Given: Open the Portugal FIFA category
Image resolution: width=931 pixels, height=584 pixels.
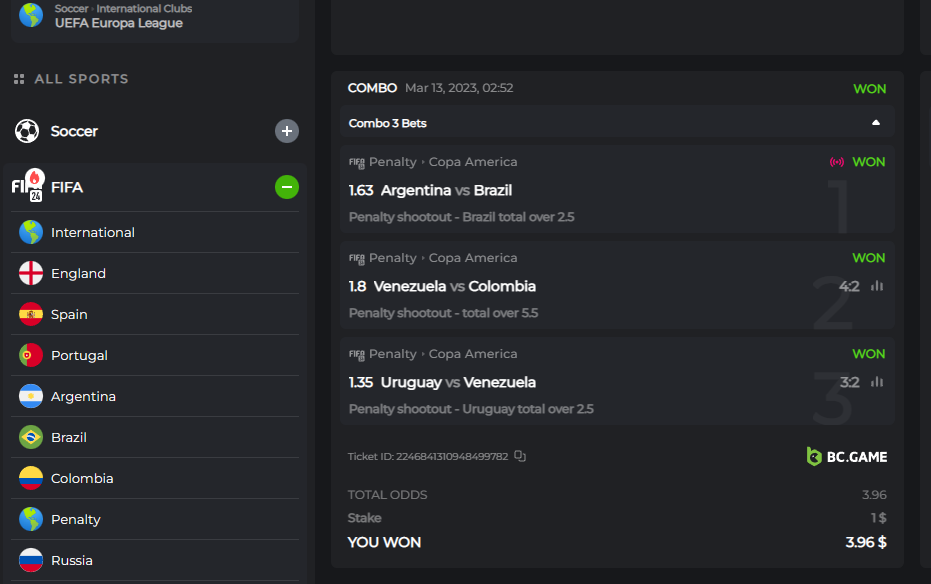Looking at the screenshot, I should 79,355.
